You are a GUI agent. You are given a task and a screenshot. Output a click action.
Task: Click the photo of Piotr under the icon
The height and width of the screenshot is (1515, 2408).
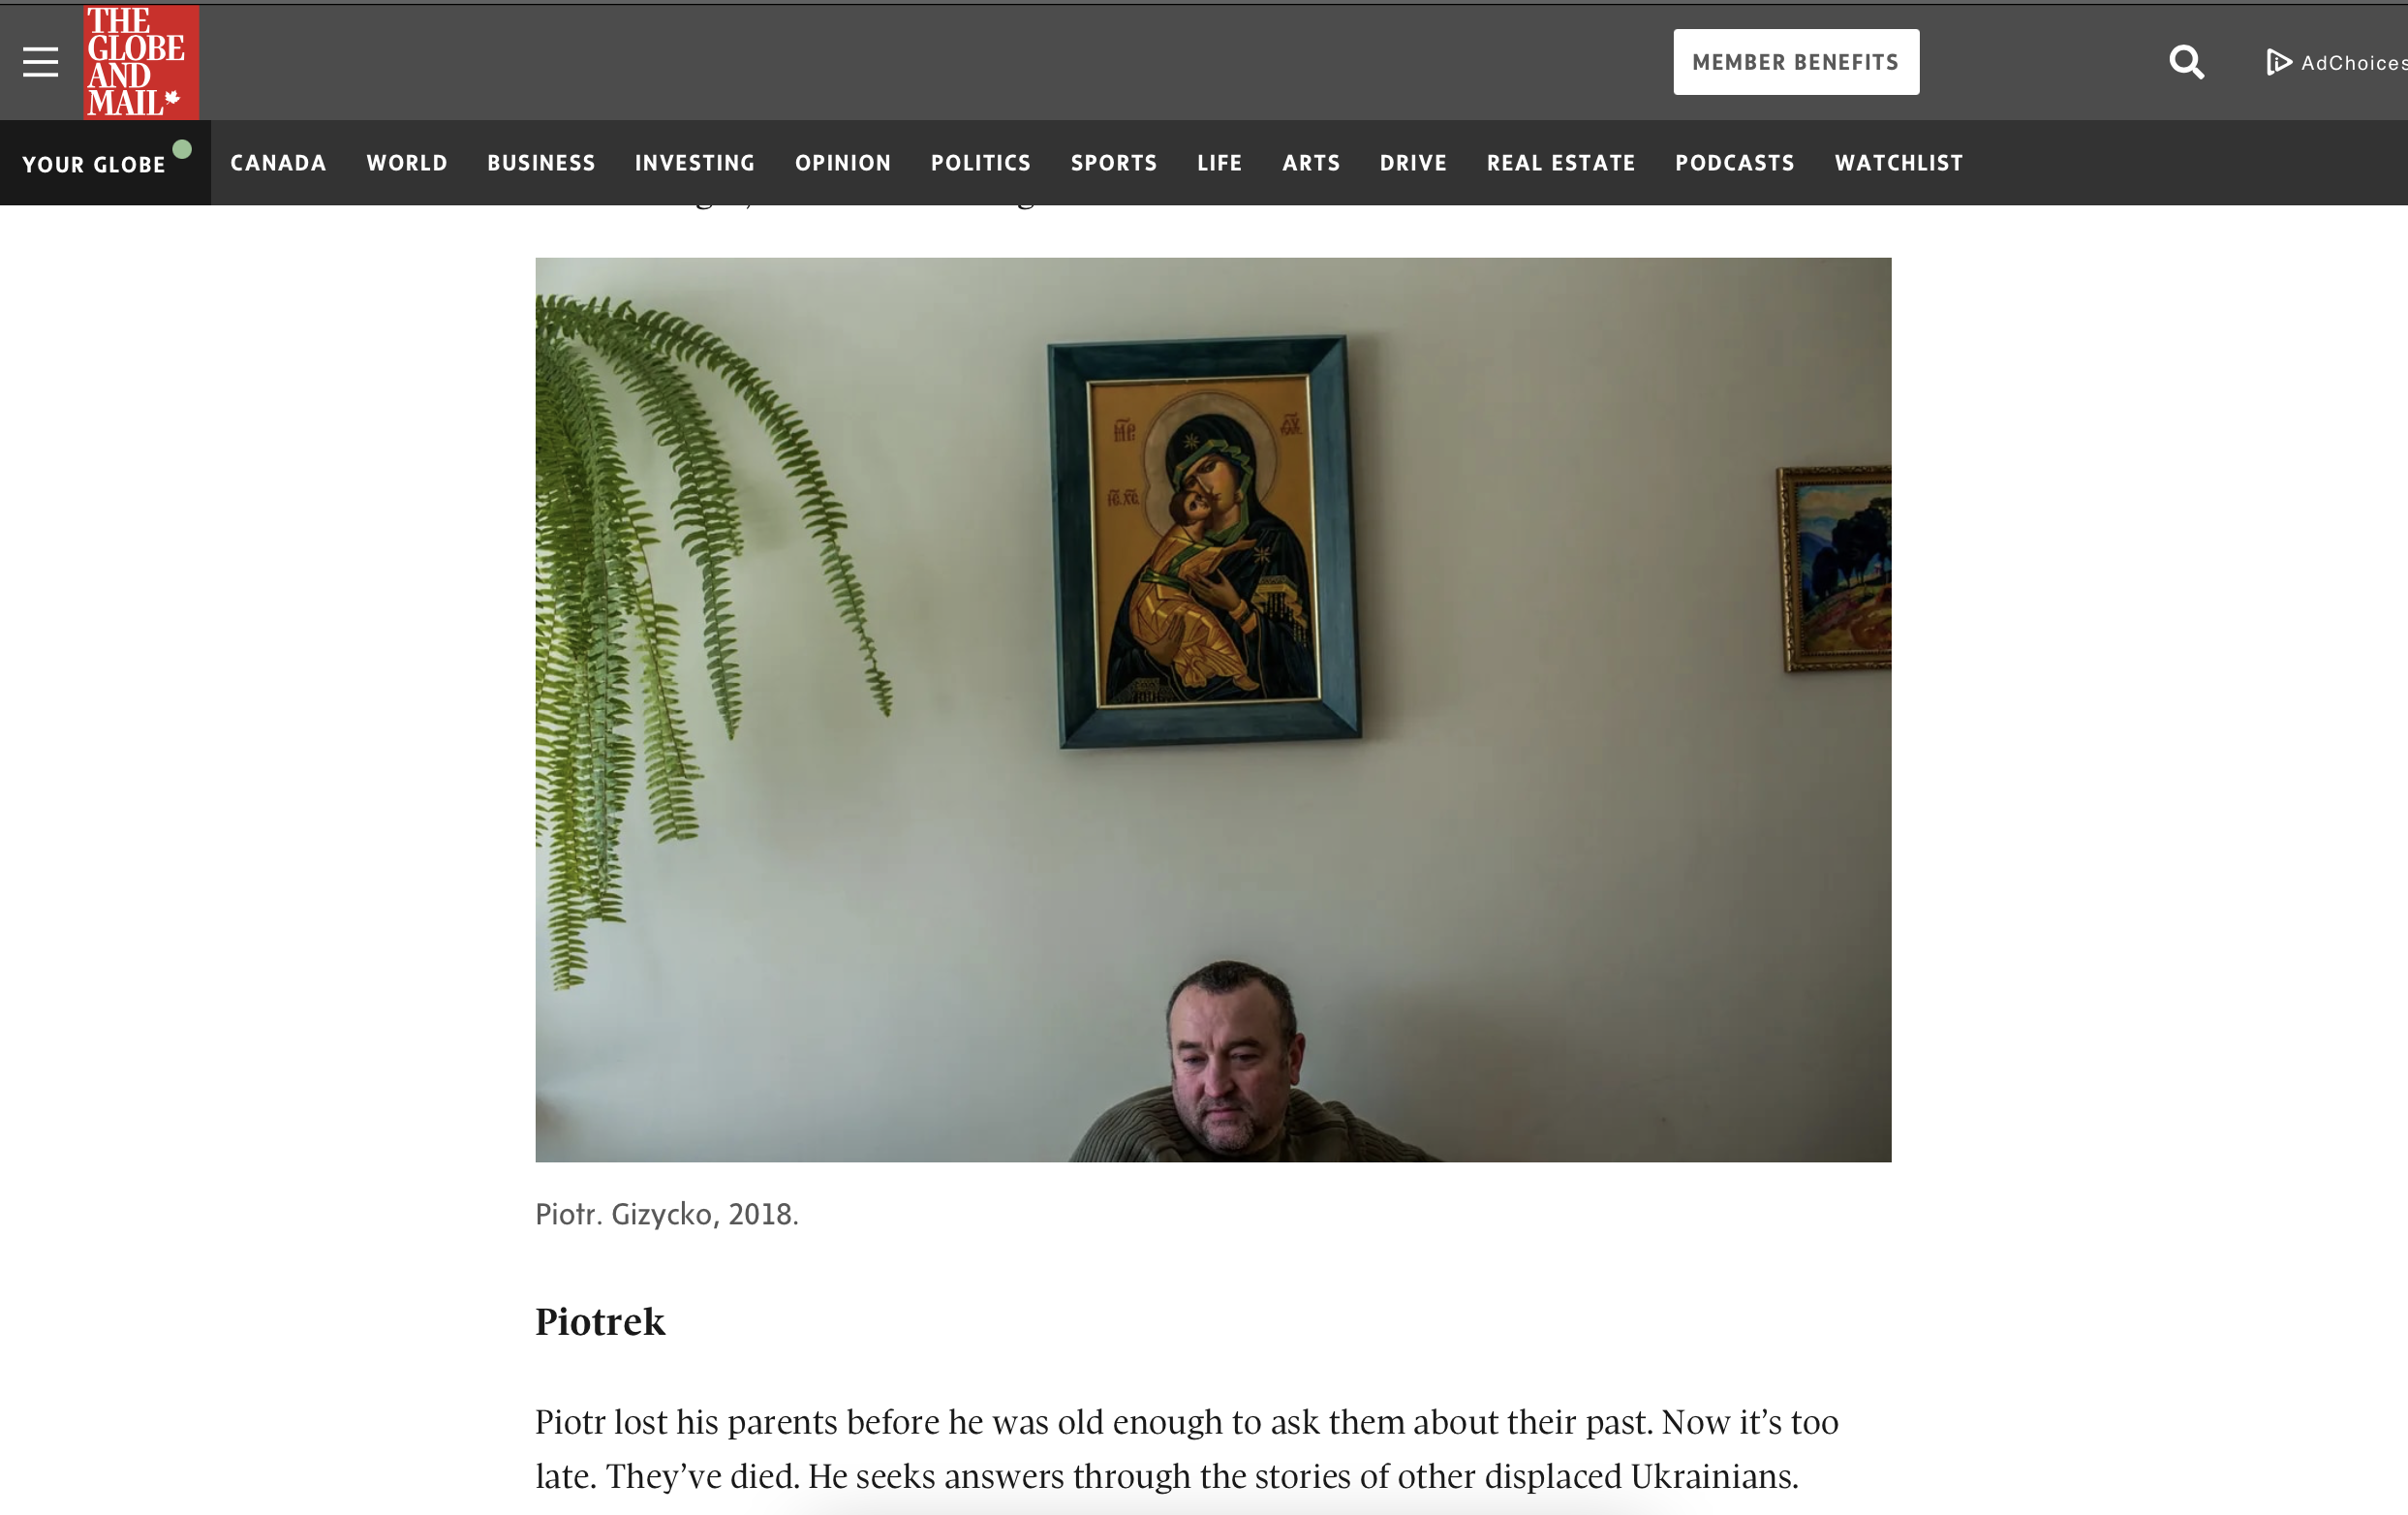click(x=1213, y=709)
